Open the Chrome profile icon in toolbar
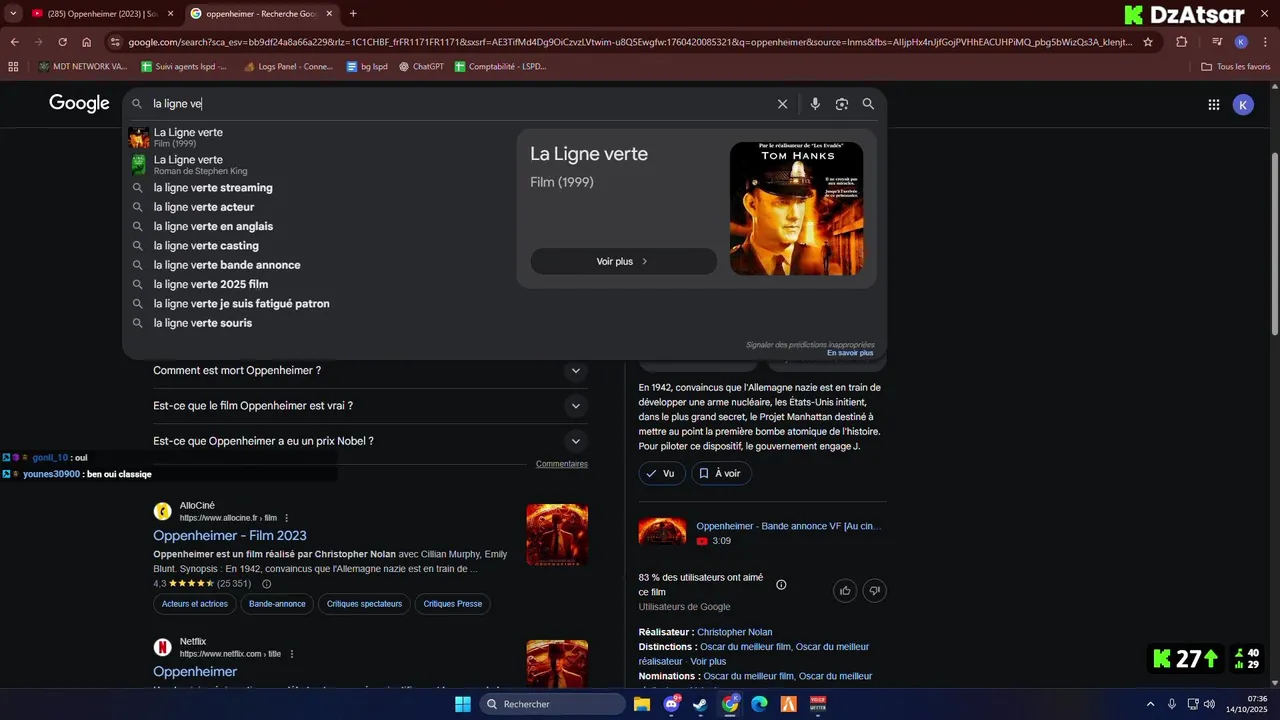The width and height of the screenshot is (1280, 720). tap(1241, 42)
